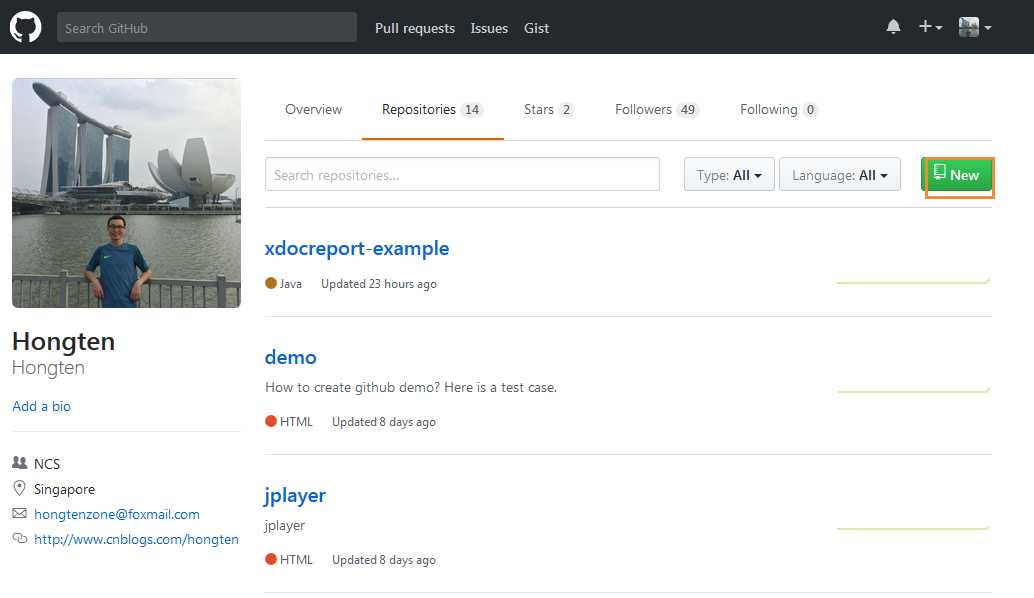Click the Search GitHub field
The image size is (1034, 598).
206,28
